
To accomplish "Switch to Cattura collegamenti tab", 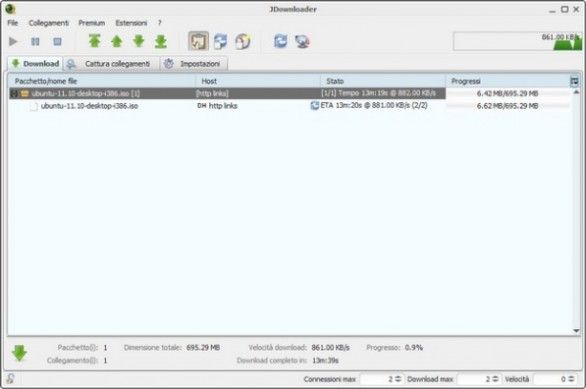I will tap(111, 64).
